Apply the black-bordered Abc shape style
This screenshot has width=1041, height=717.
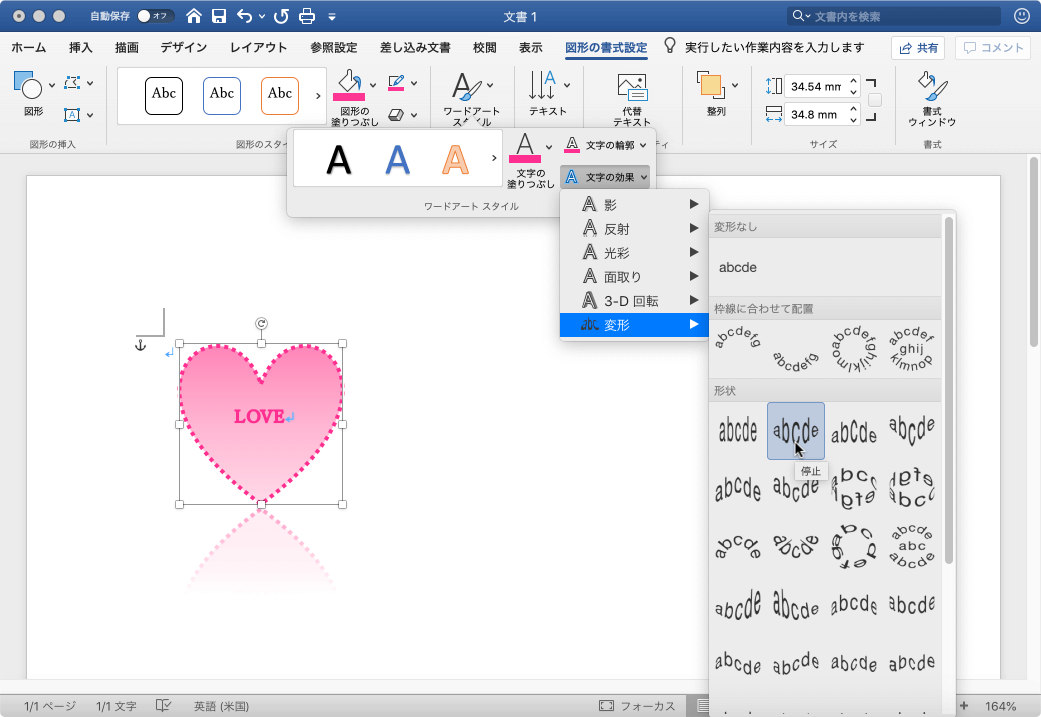click(x=164, y=96)
